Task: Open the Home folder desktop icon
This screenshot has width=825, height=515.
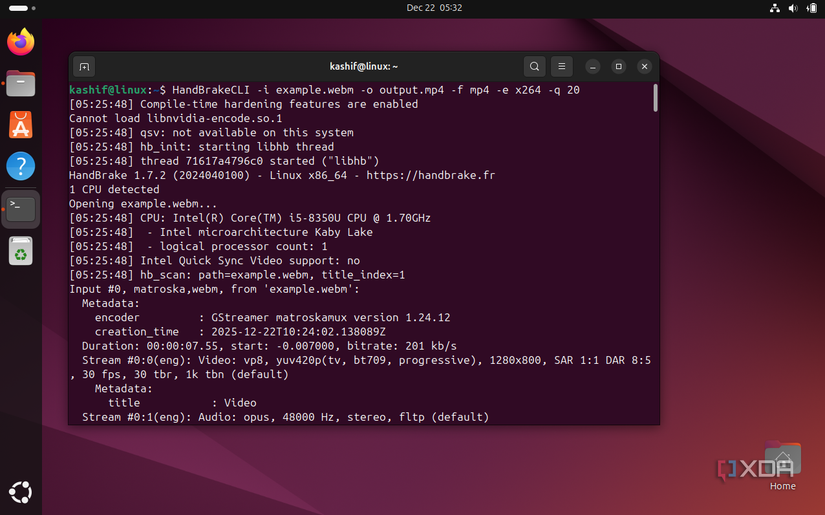Action: click(782, 466)
